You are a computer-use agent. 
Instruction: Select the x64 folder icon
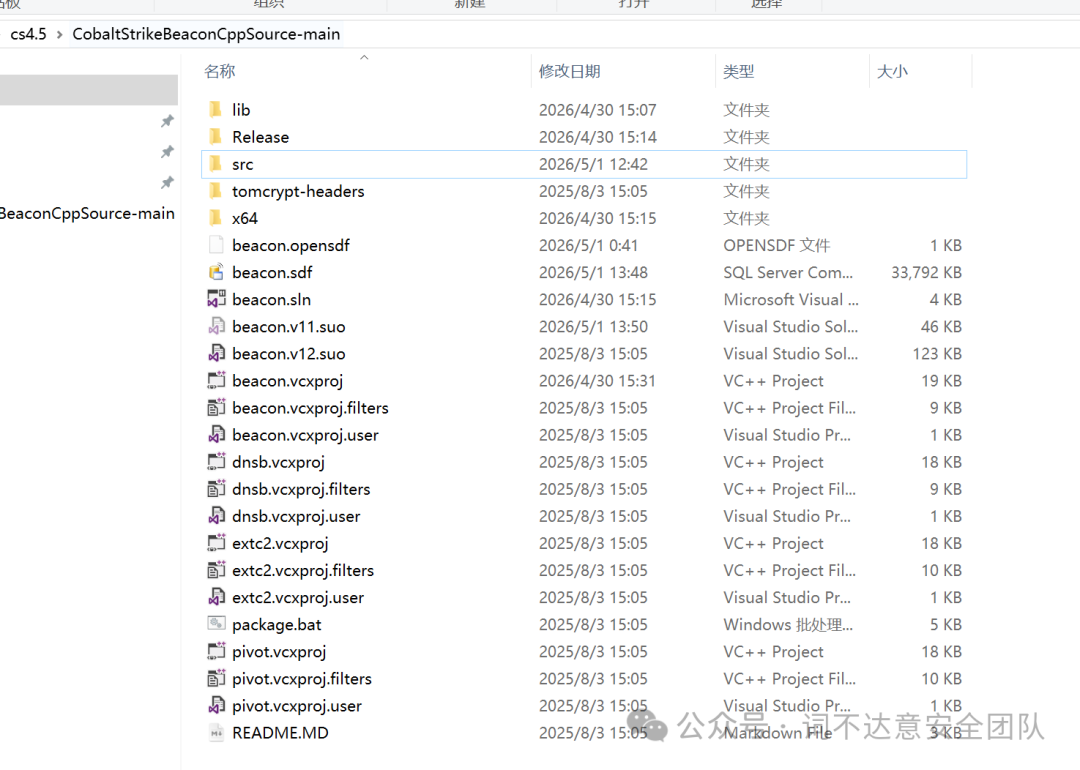216,218
